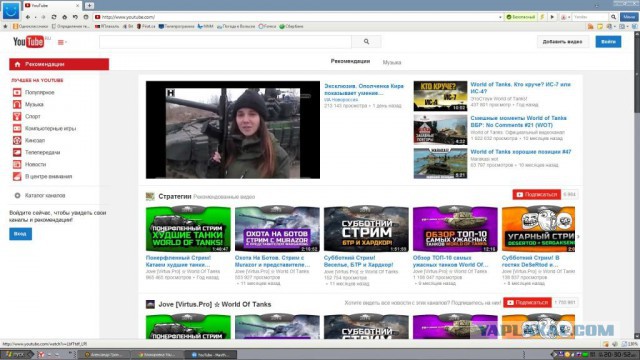The width and height of the screenshot is (640, 360).
Task: Open Спорт category in sidebar
Action: [33, 116]
